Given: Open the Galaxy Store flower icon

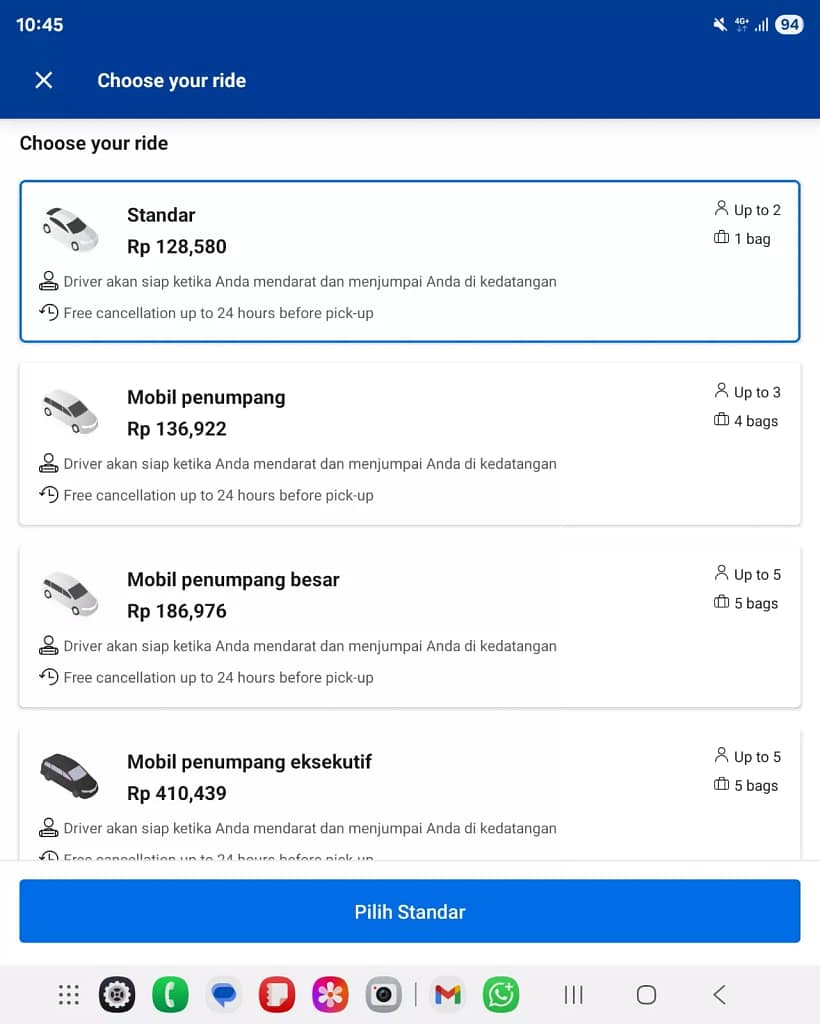Looking at the screenshot, I should 330,995.
